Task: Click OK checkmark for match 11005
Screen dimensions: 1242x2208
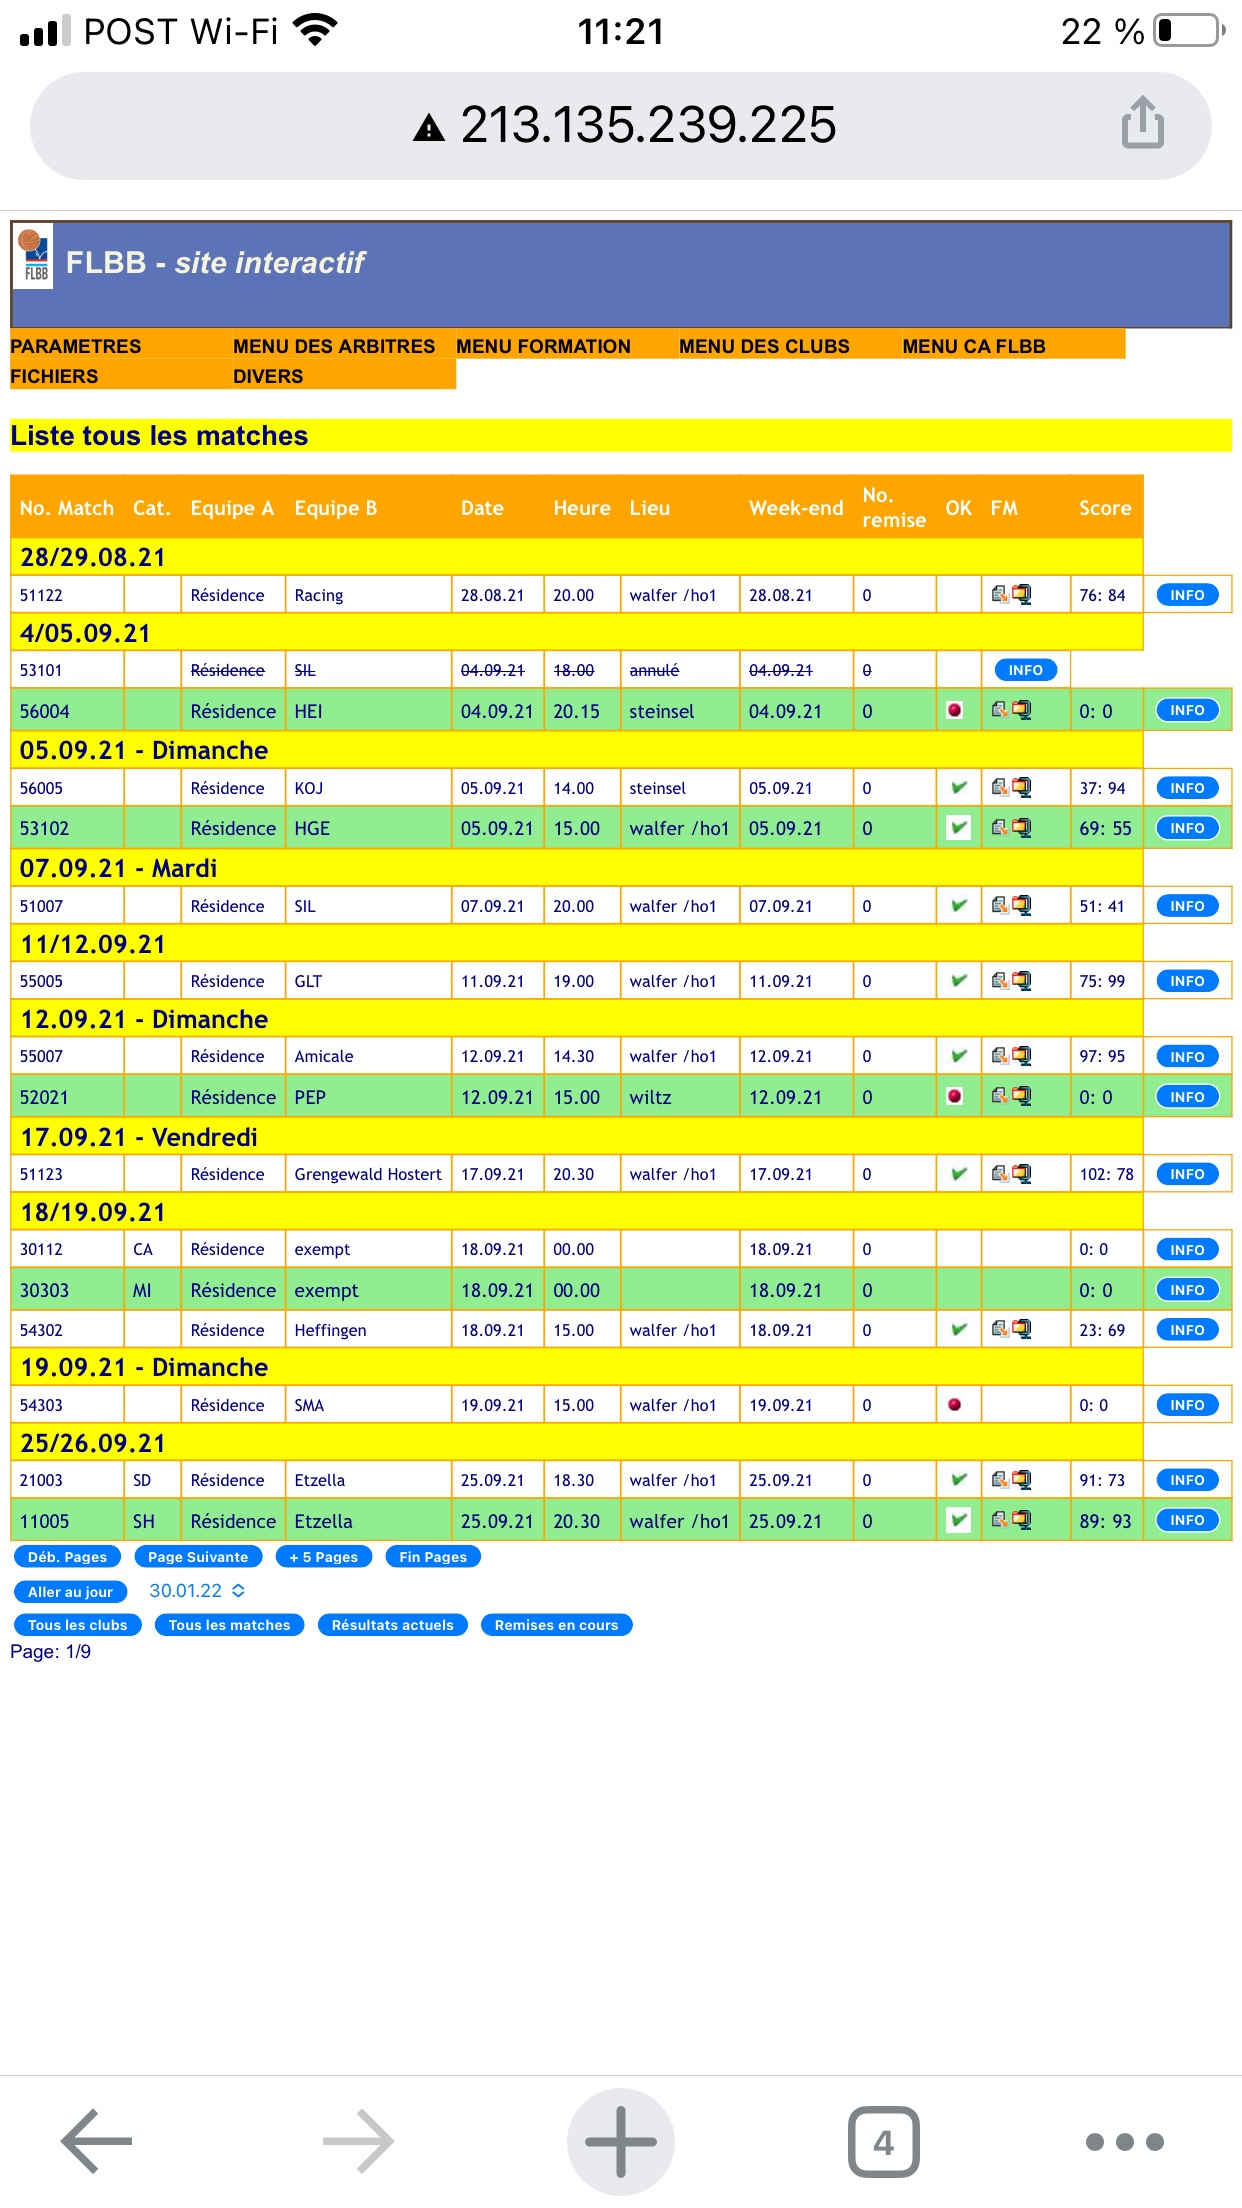Action: 959,1520
